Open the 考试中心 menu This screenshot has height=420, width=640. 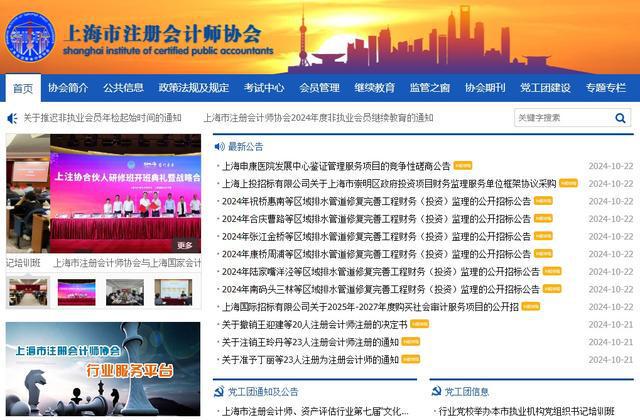pyautogui.click(x=264, y=88)
